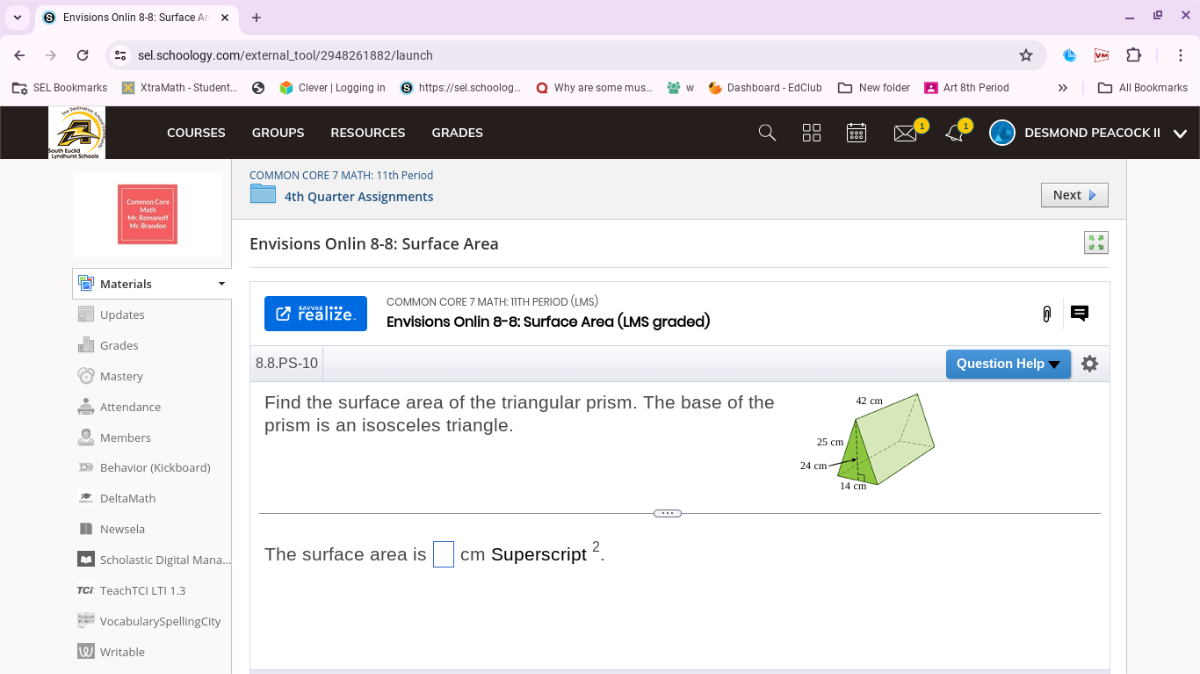
Task: Open Desmond Peacock's profile chevron menu
Action: tap(1180, 132)
